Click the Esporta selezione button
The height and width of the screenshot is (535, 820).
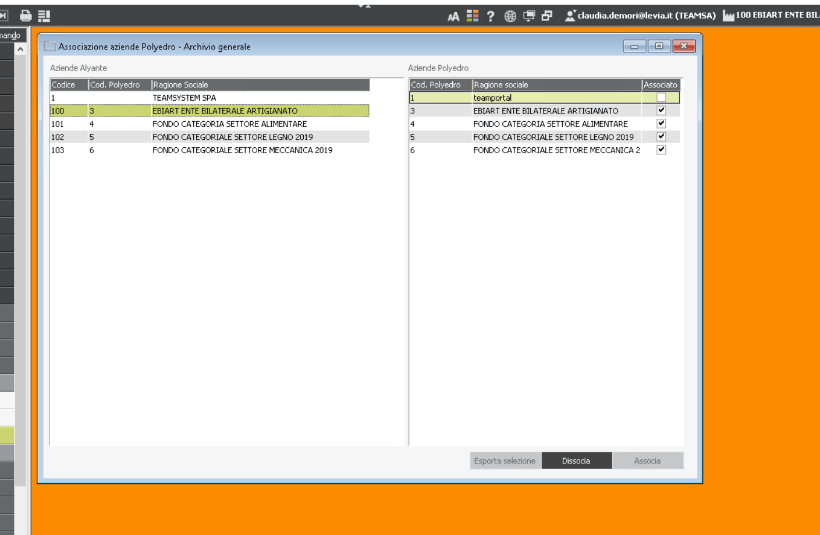tap(506, 461)
